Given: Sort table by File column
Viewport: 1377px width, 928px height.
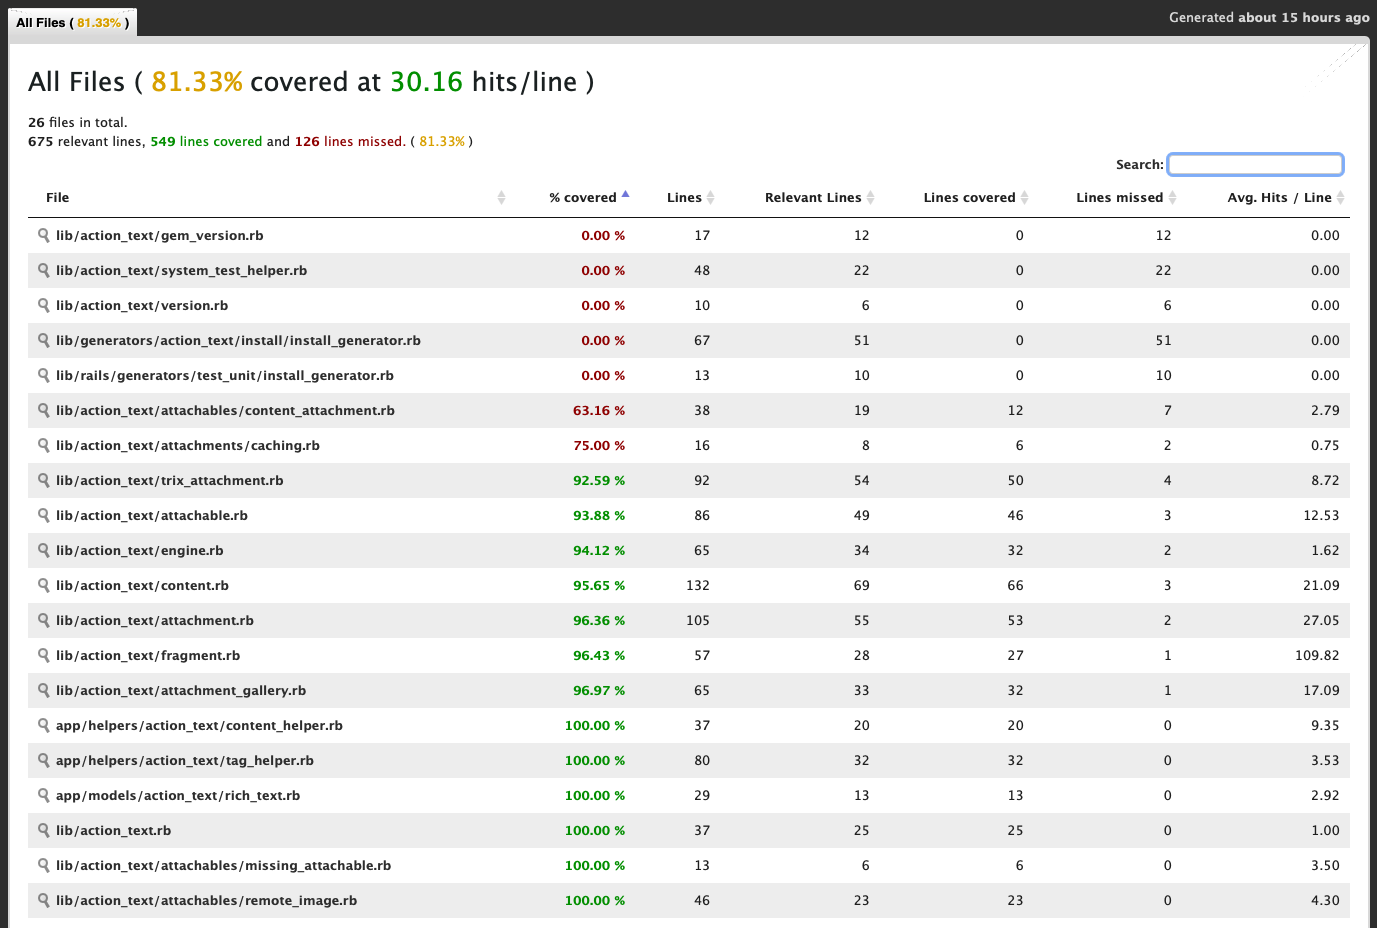Looking at the screenshot, I should tap(272, 198).
